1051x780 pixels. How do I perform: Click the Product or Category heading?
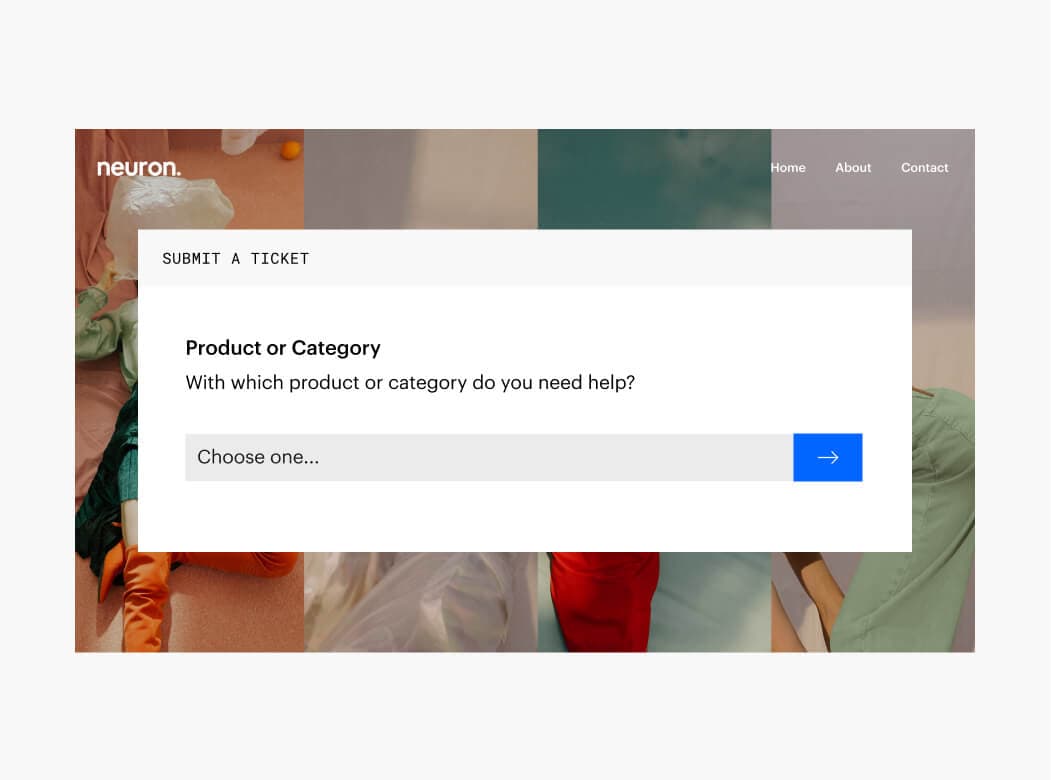tap(283, 348)
